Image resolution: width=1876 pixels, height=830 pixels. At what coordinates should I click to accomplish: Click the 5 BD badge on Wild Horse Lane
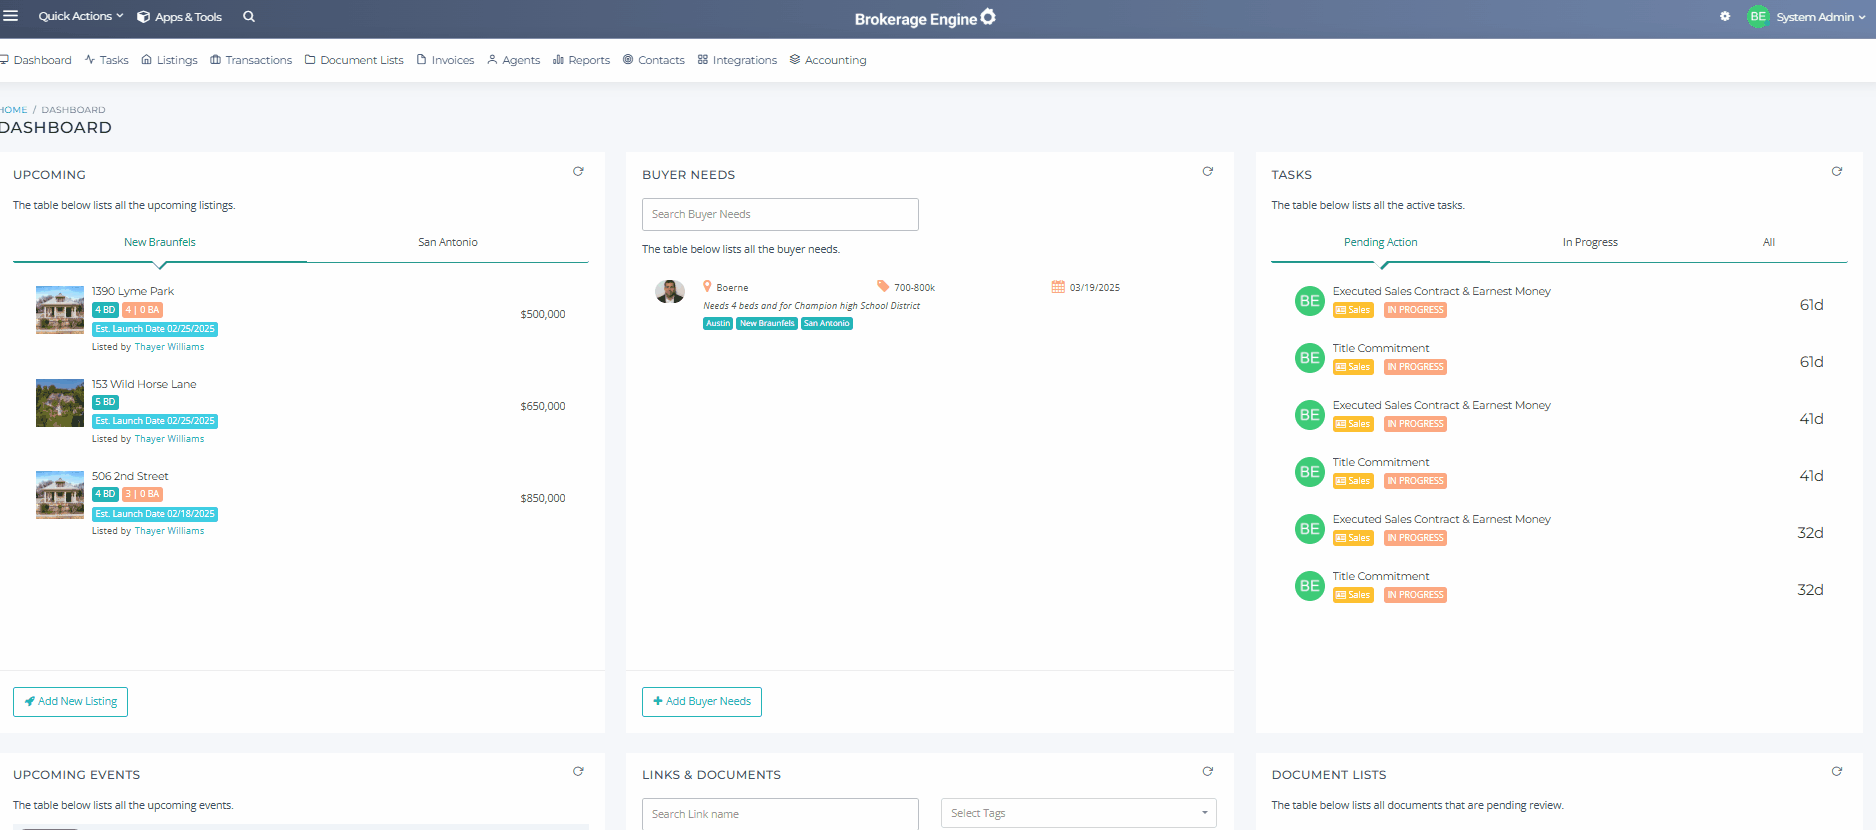point(105,402)
